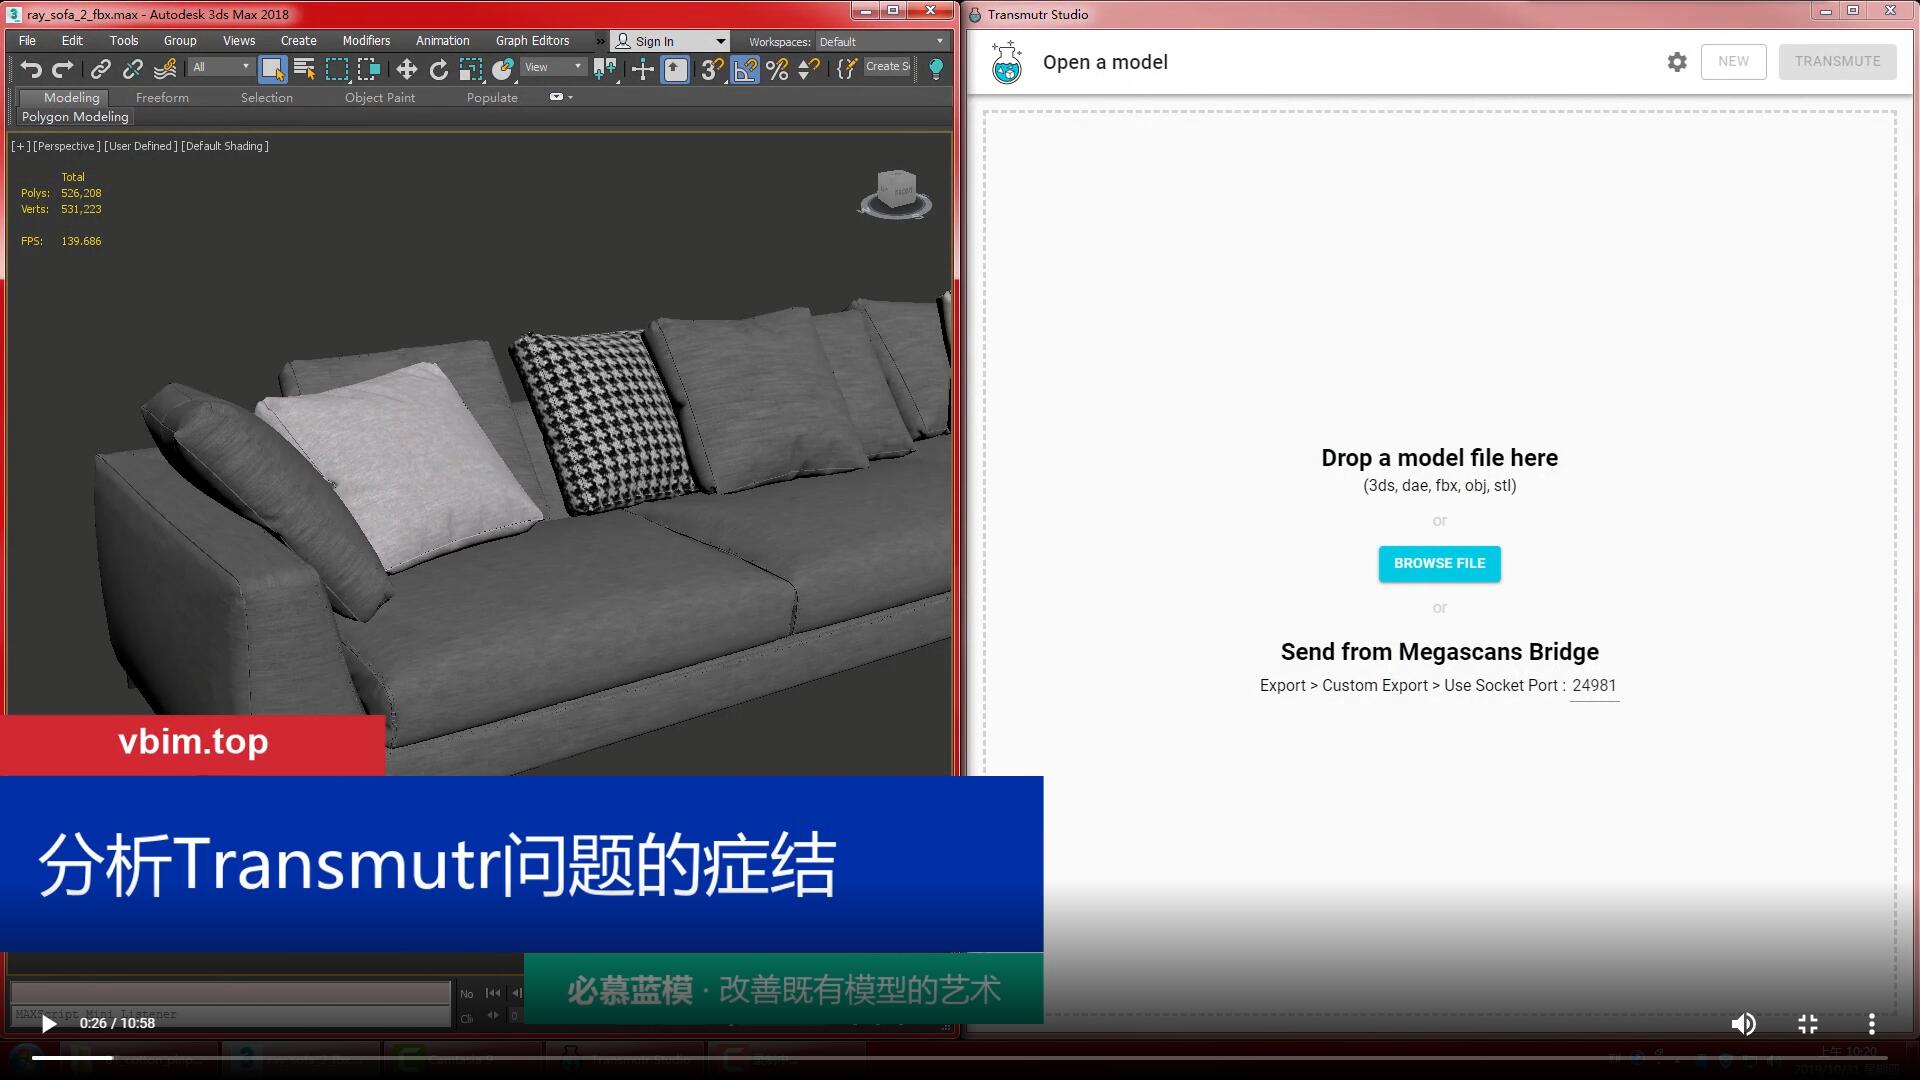Image resolution: width=1920 pixels, height=1080 pixels.
Task: Click the Undo arrow in 3ds Max toolbar
Action: click(x=30, y=69)
